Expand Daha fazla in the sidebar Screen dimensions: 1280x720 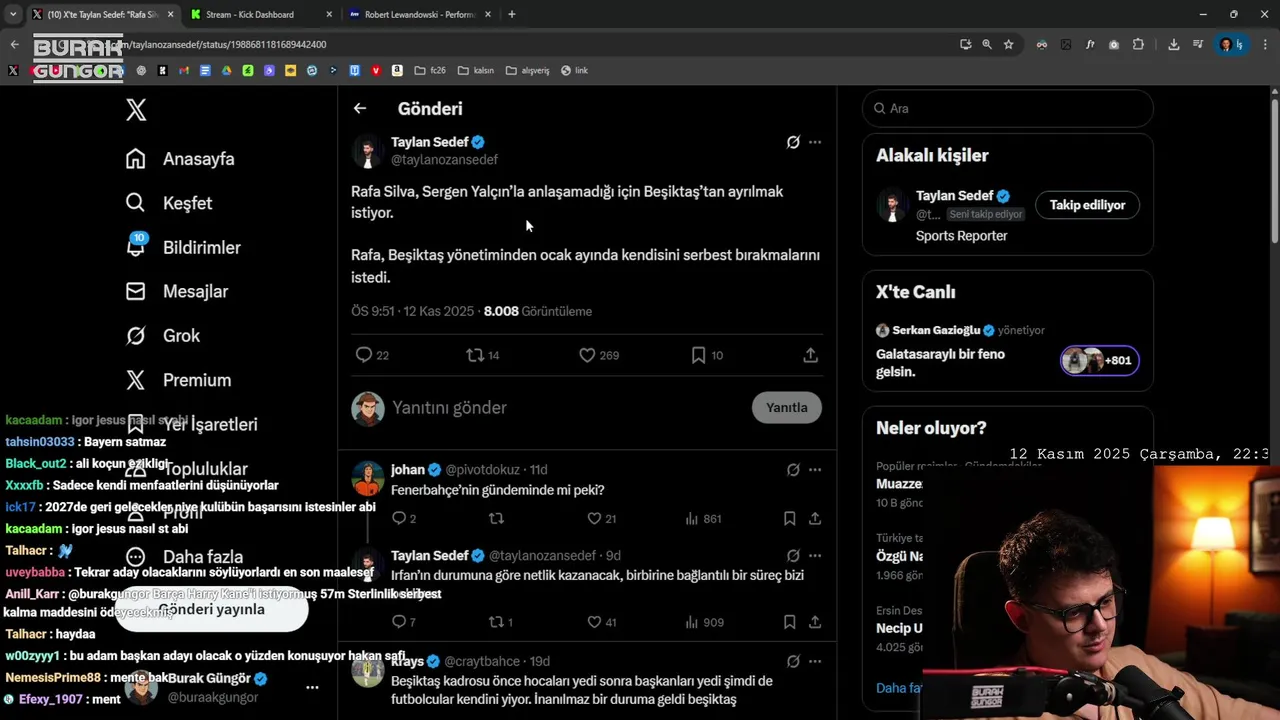tap(184, 557)
